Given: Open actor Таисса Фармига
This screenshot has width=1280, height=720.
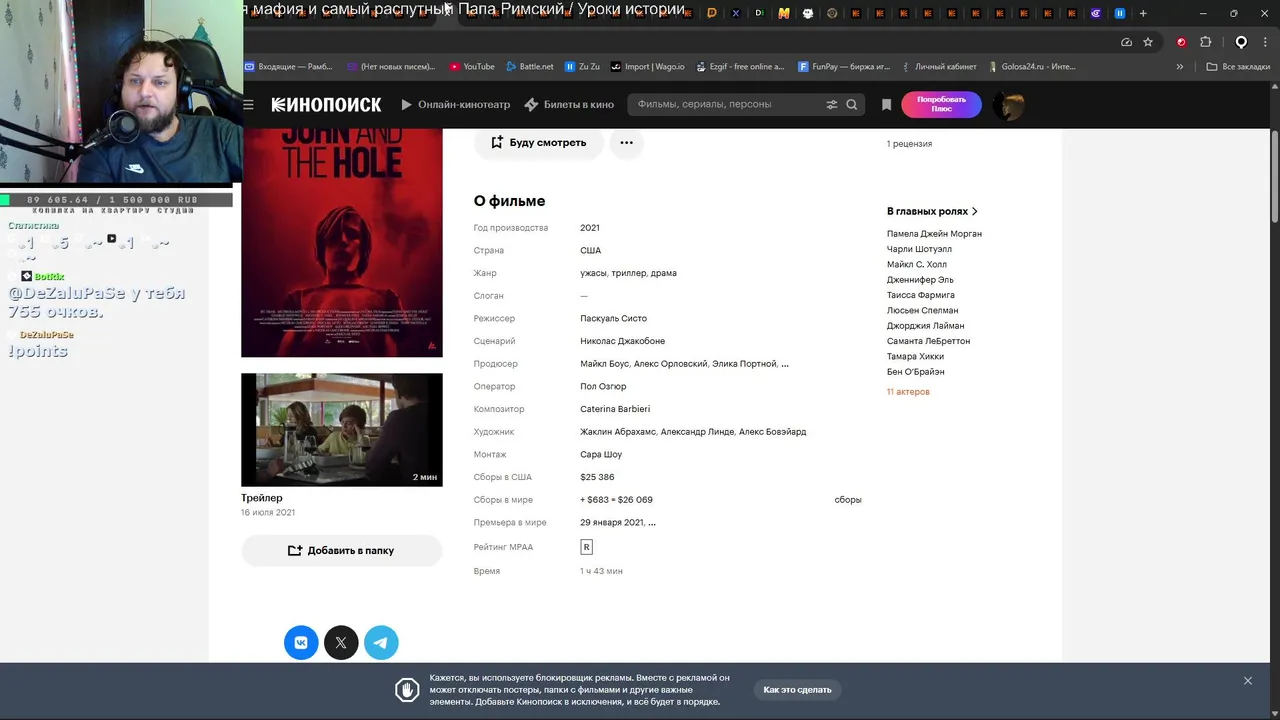Looking at the screenshot, I should 920,295.
